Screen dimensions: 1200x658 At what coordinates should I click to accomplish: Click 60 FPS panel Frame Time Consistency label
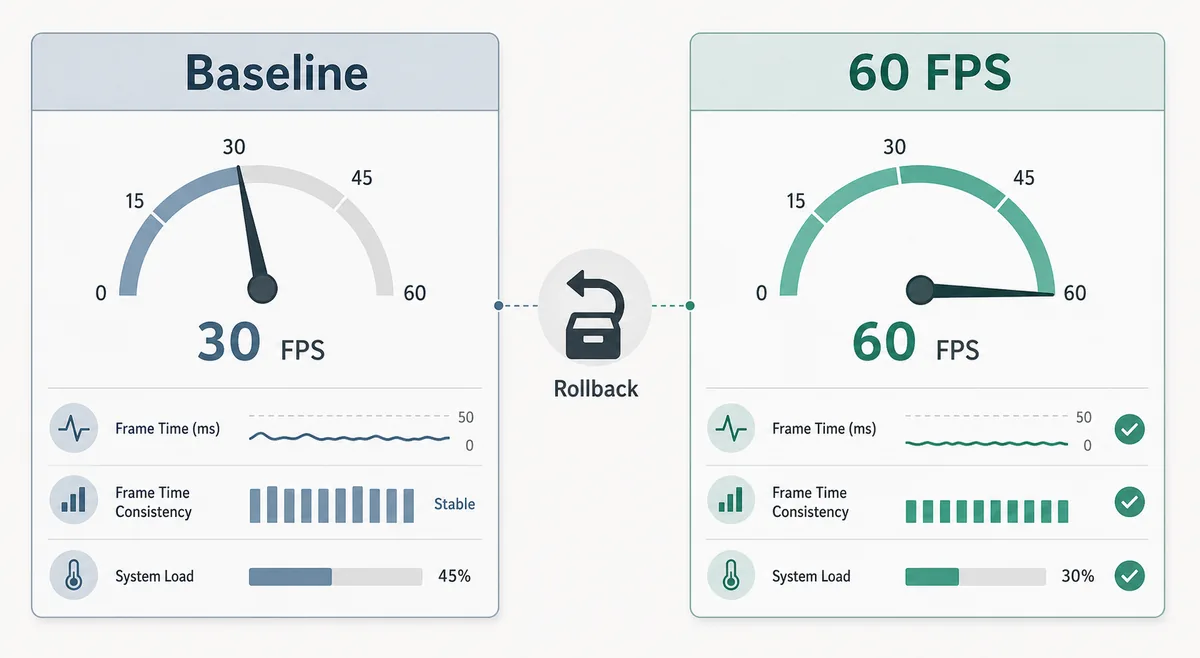(810, 502)
